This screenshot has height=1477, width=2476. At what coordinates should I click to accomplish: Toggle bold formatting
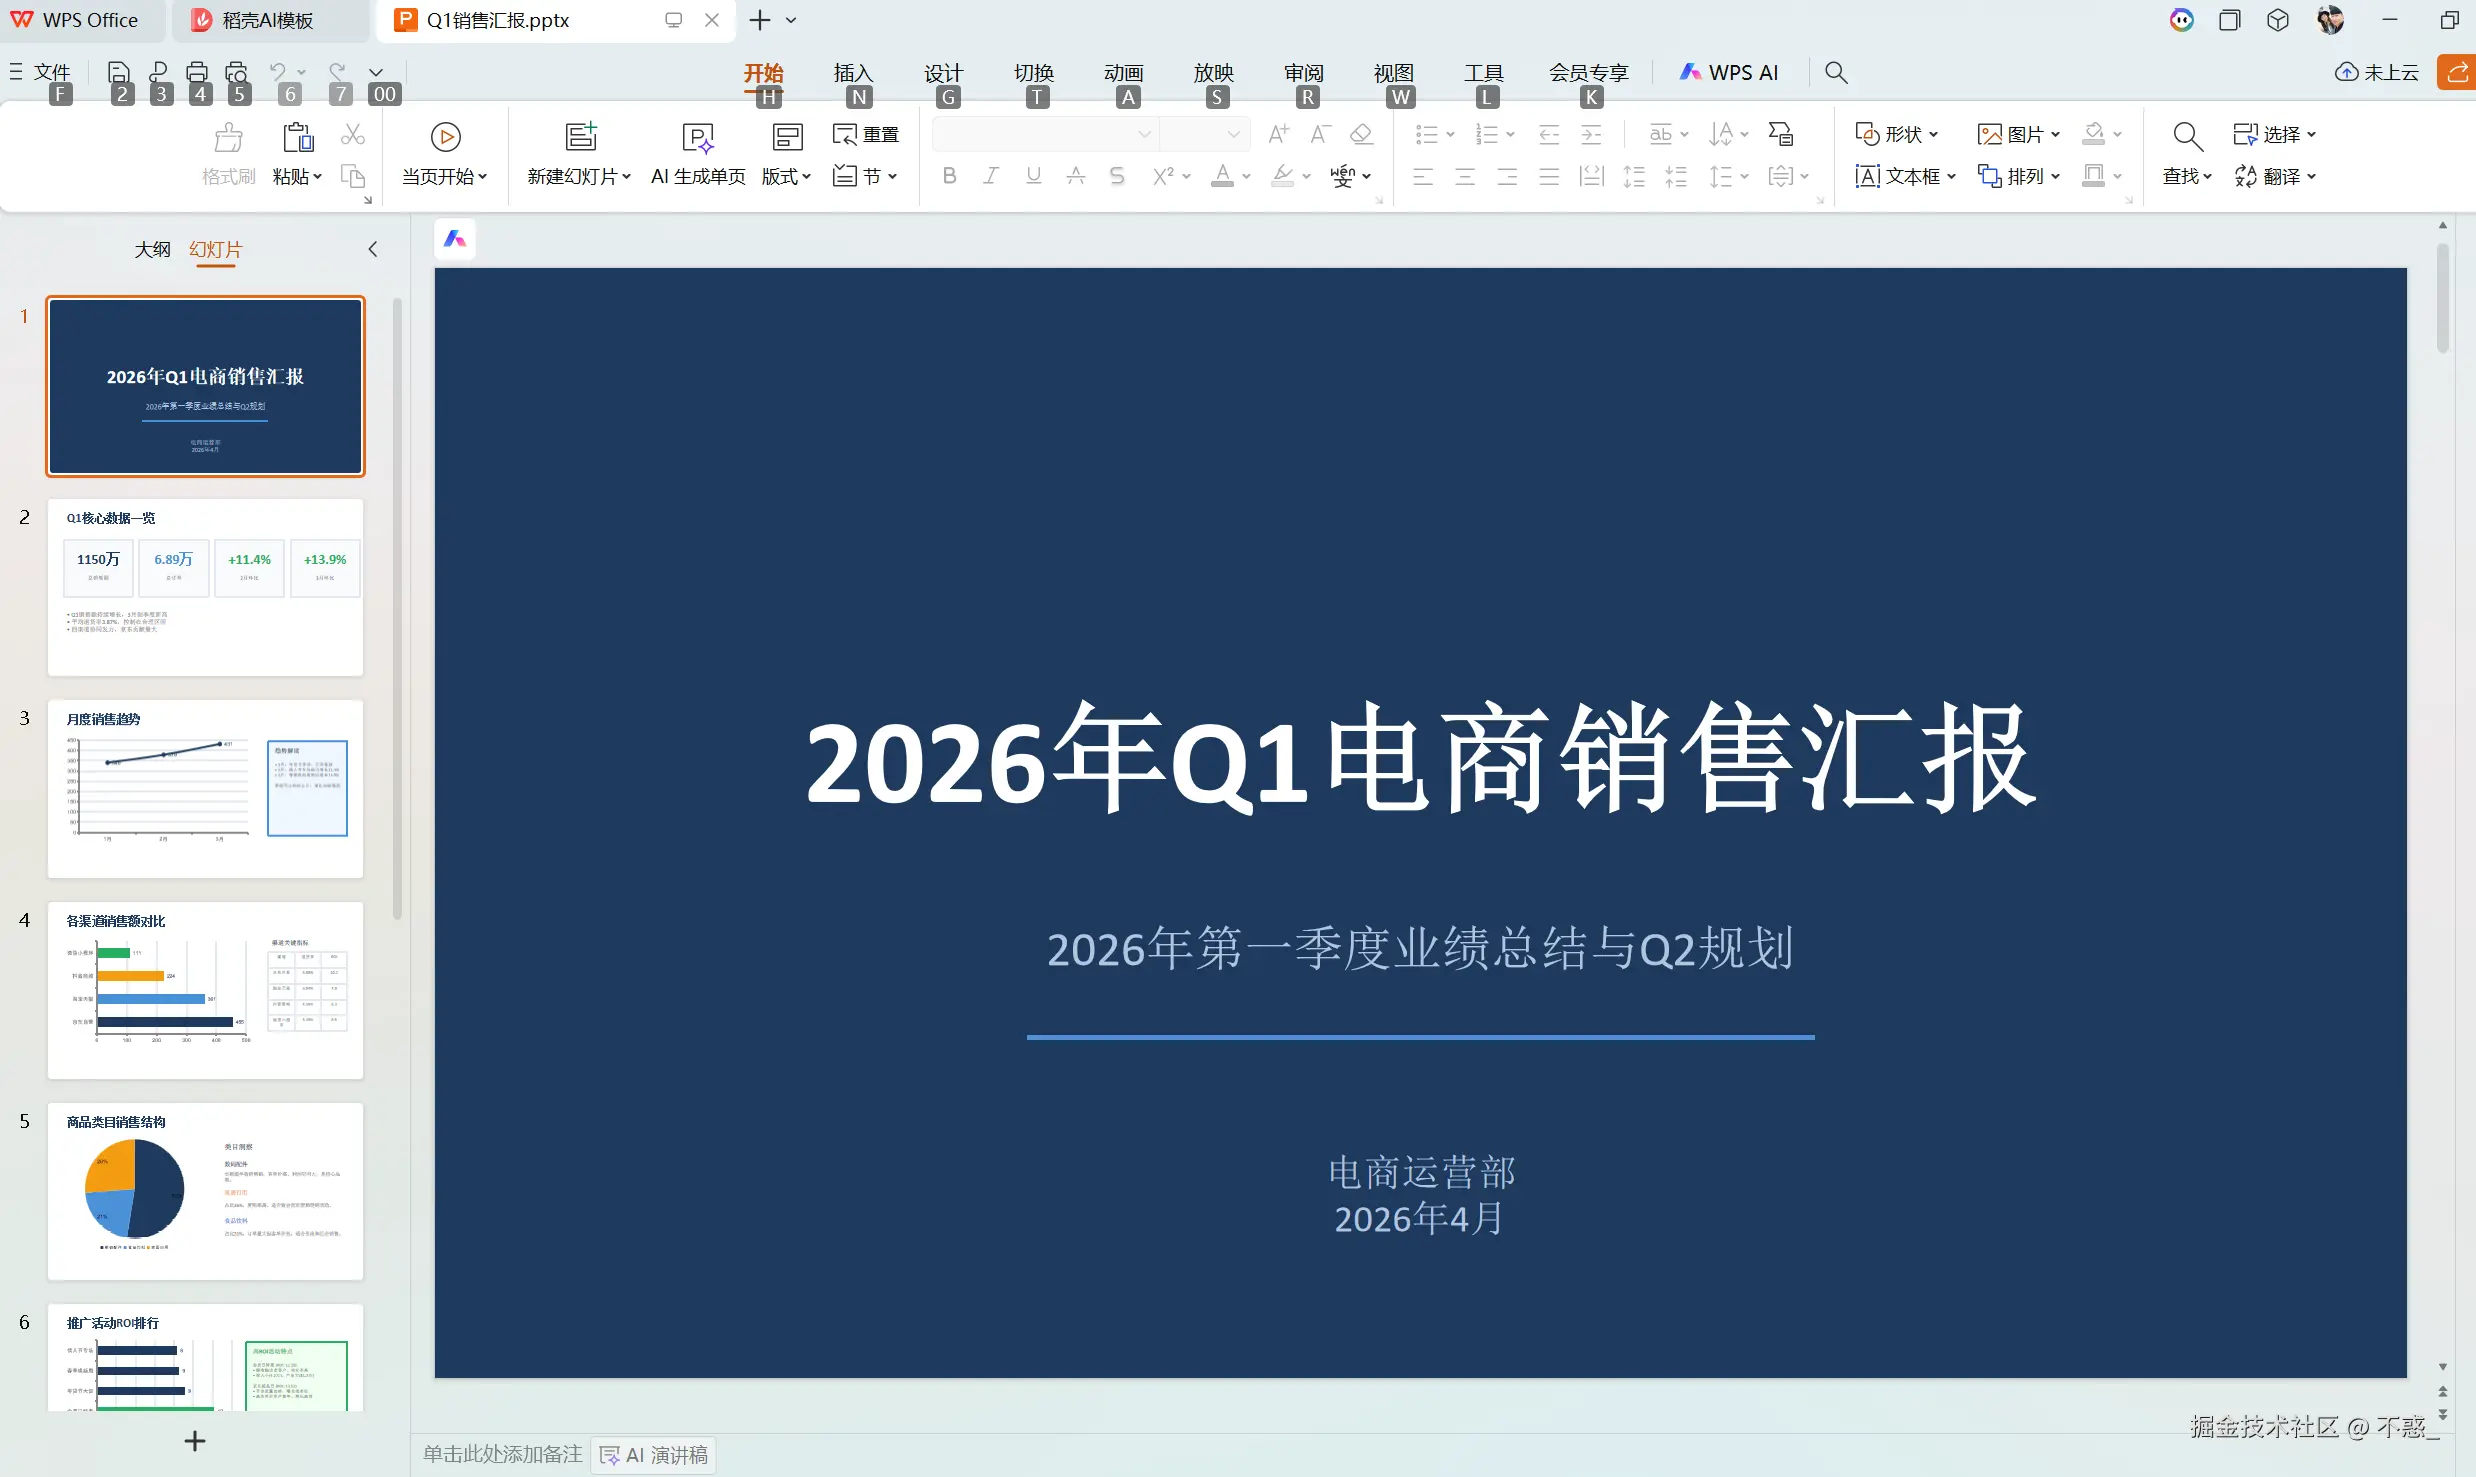click(949, 176)
